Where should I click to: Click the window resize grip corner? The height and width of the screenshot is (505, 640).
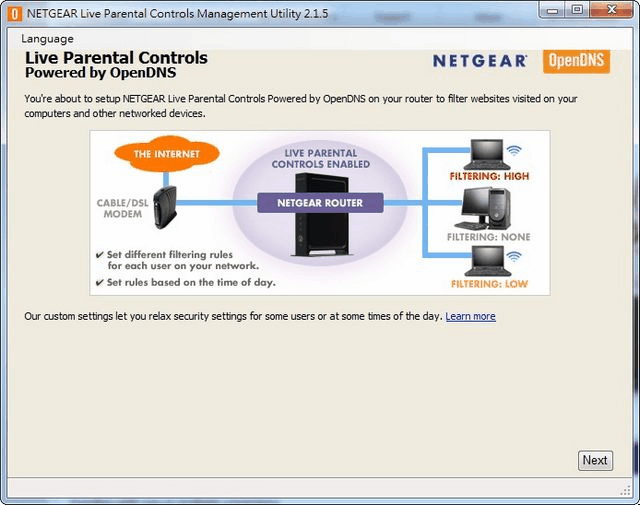tap(625, 491)
